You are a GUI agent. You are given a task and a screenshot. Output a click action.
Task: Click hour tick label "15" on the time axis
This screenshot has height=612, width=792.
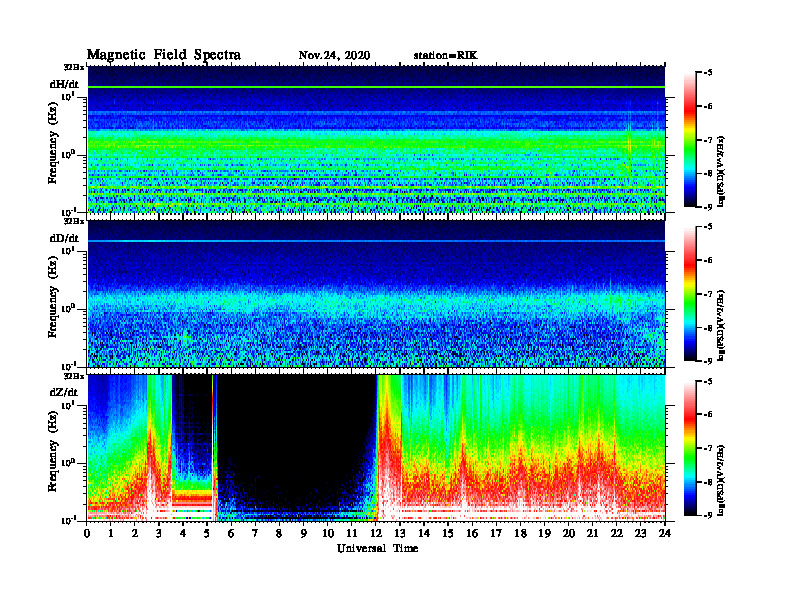(448, 533)
